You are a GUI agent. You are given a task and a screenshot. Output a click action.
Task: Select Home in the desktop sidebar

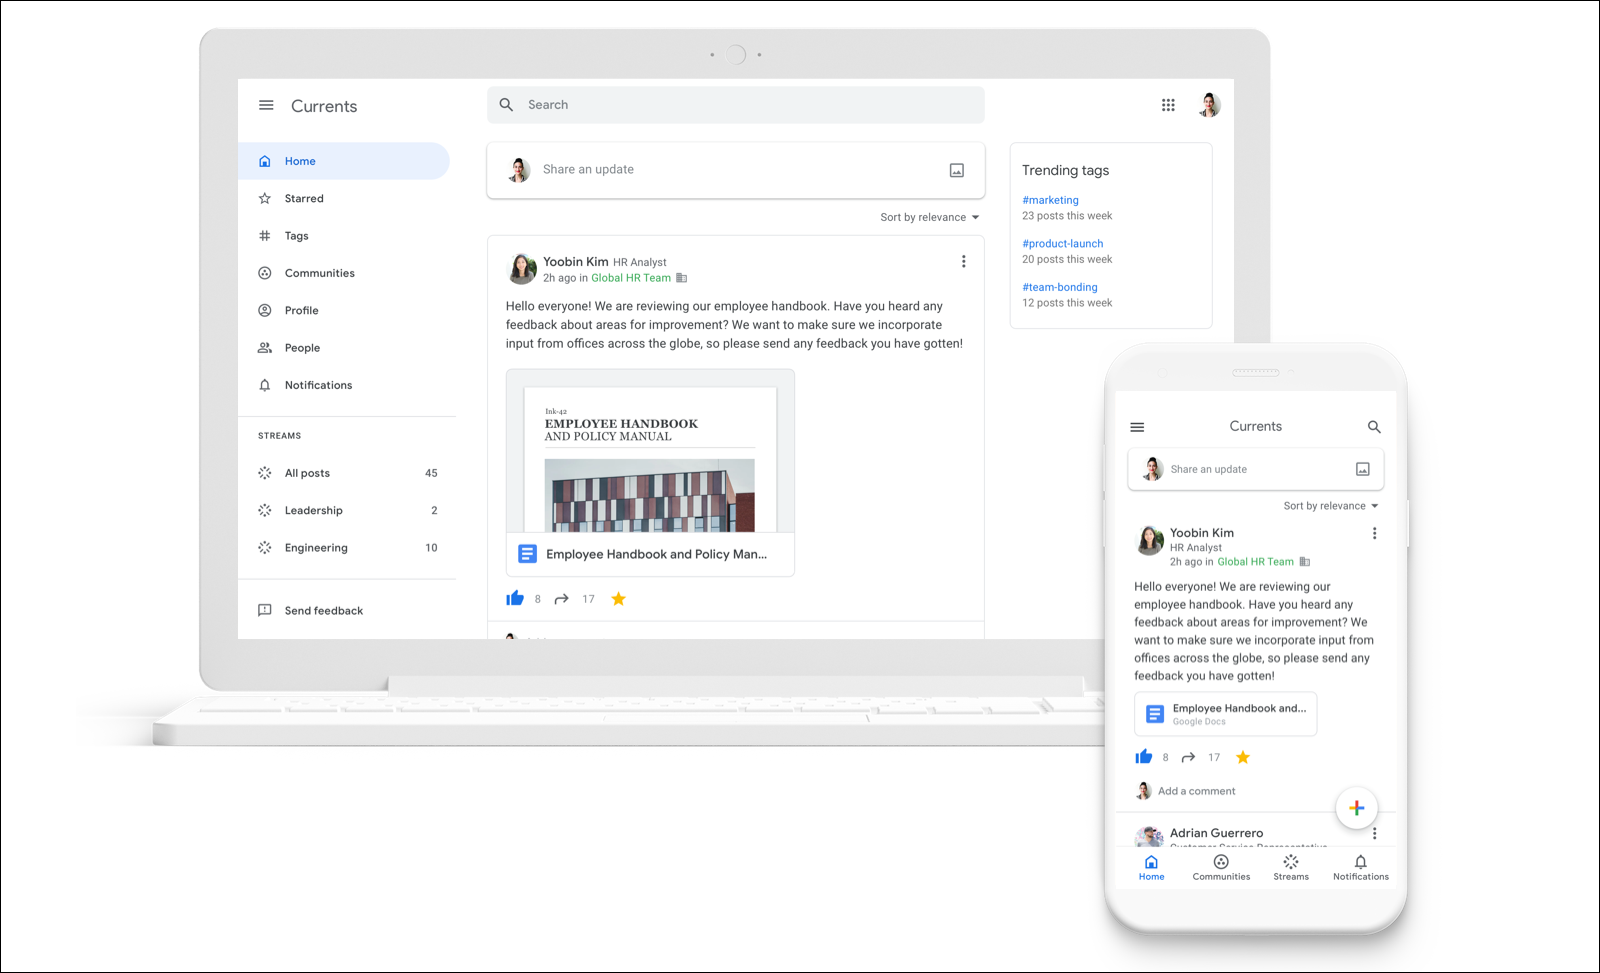click(x=343, y=161)
